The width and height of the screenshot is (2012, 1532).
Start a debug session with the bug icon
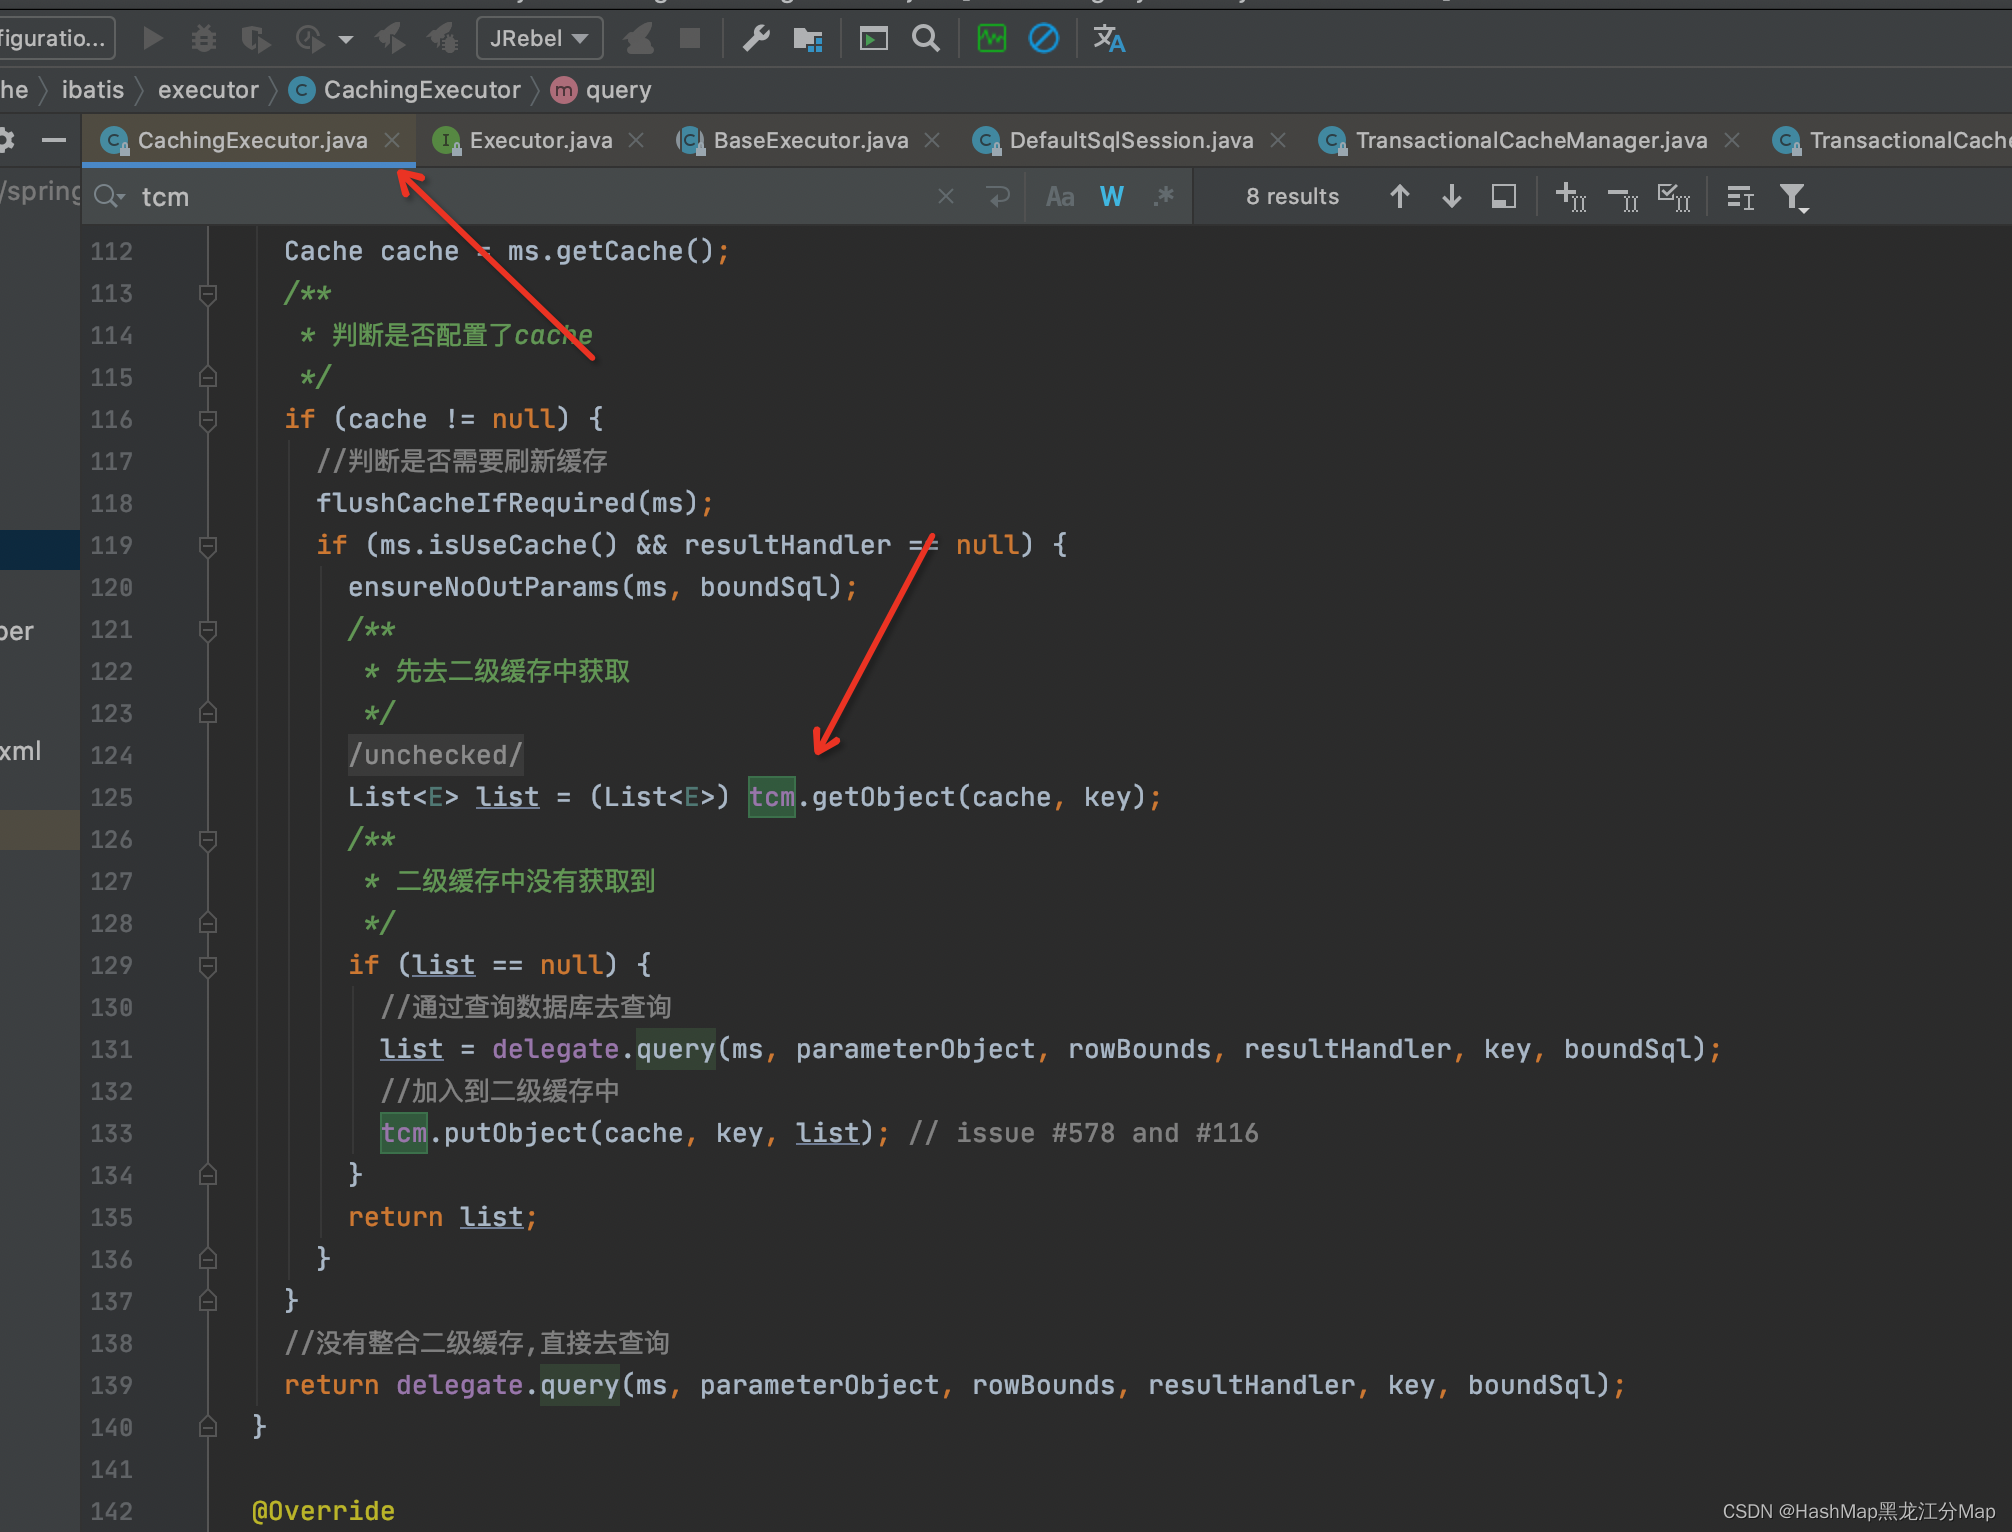[204, 39]
